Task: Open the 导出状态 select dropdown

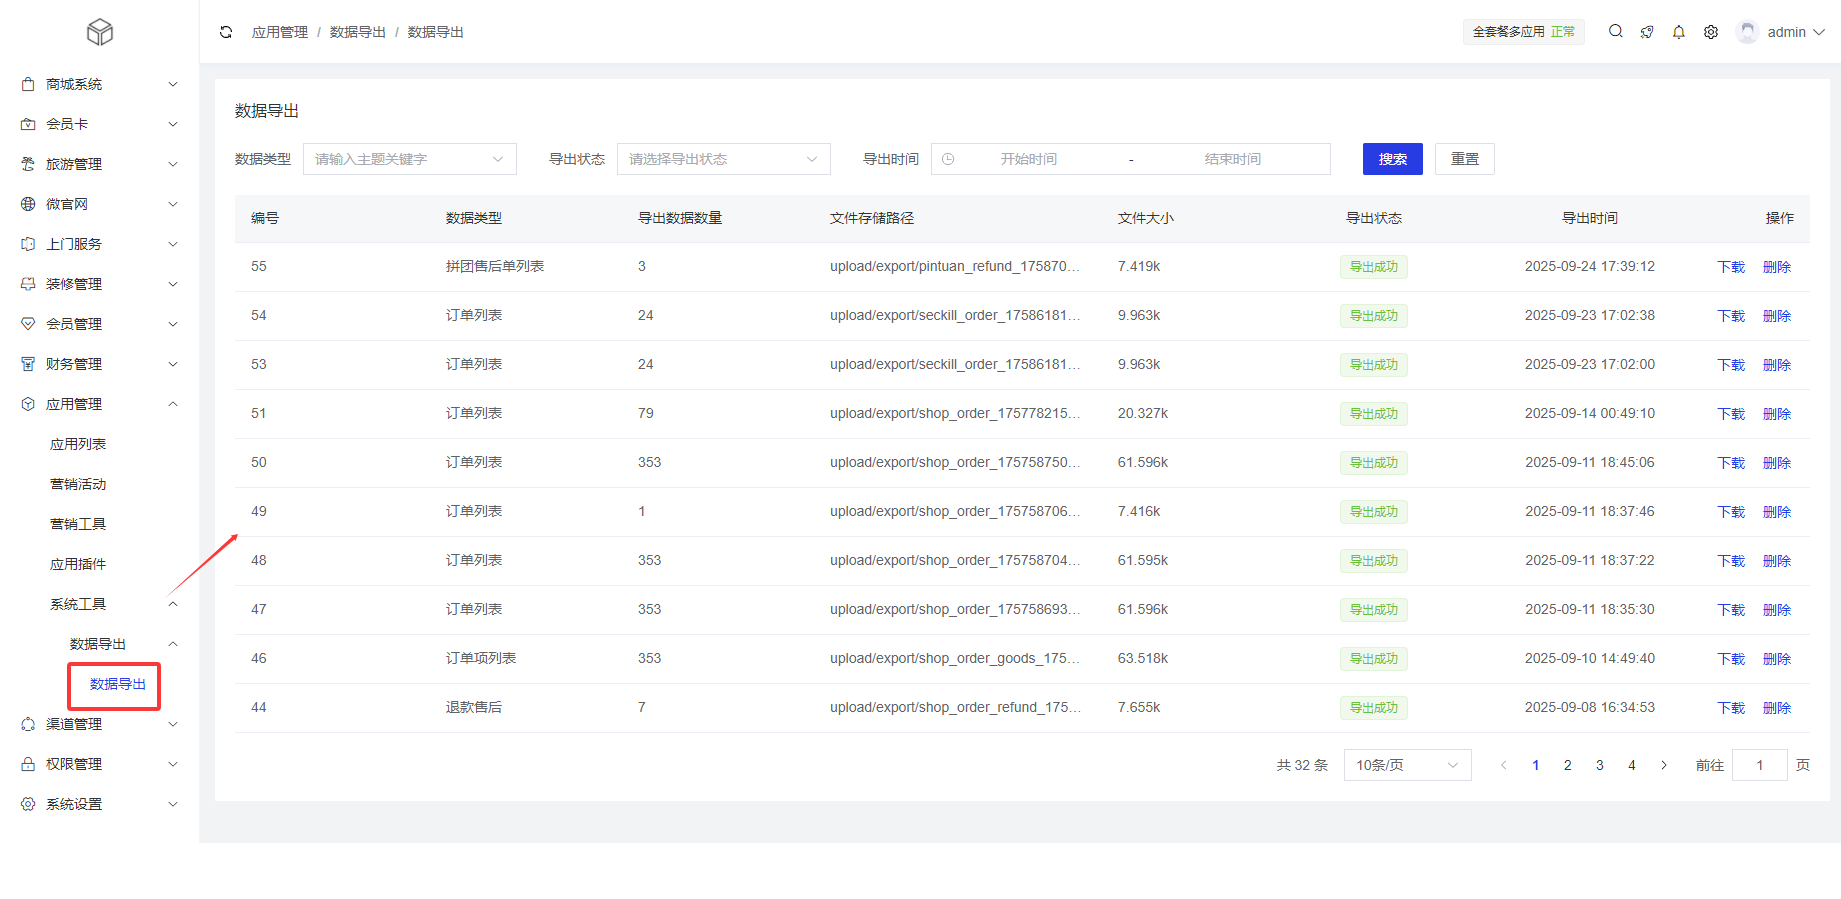Action: 723,159
